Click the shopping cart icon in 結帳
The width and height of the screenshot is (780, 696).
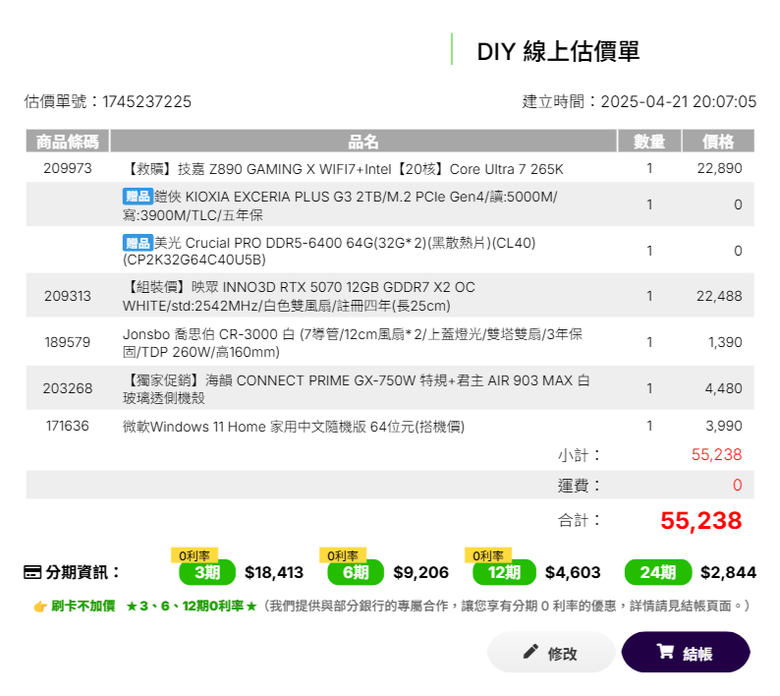[665, 651]
